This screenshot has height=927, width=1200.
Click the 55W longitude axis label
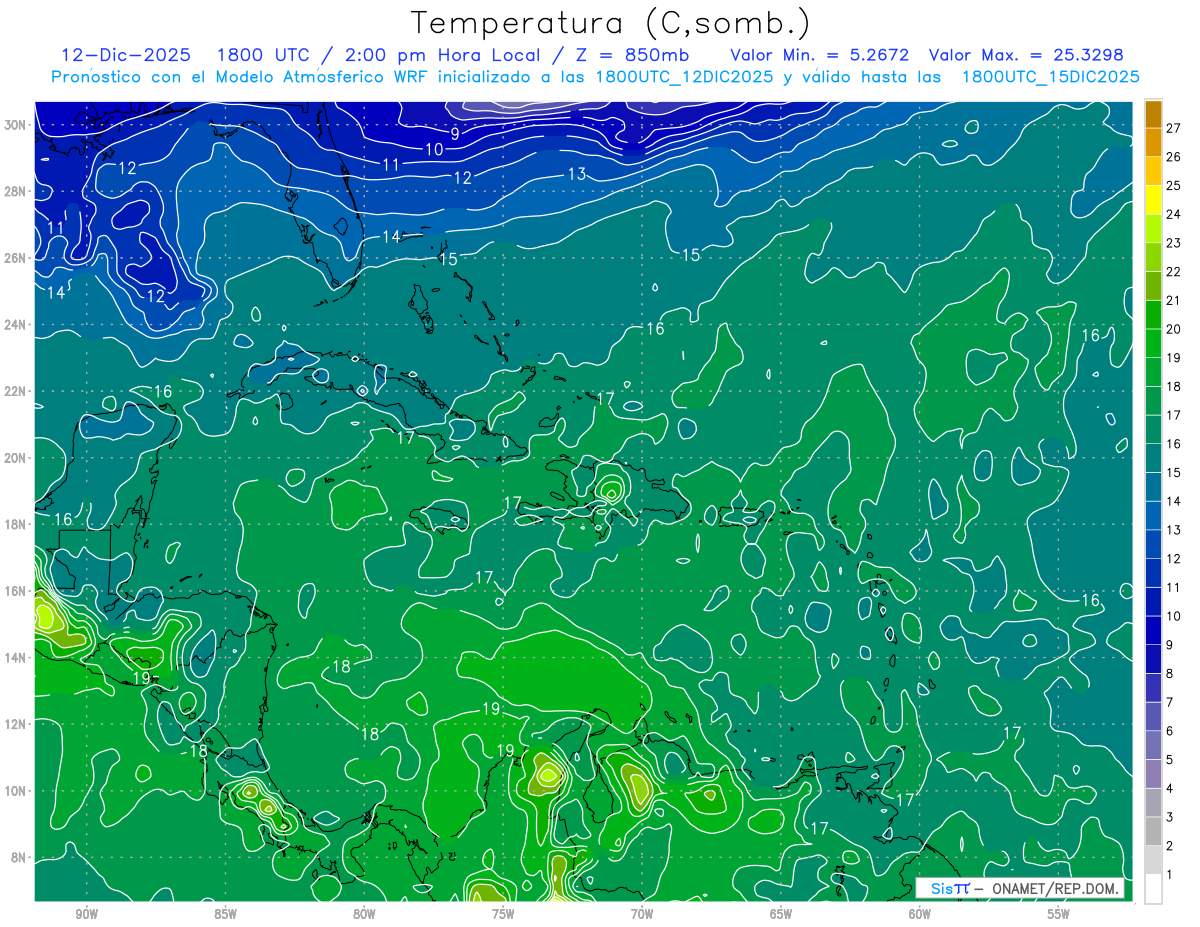(1059, 914)
